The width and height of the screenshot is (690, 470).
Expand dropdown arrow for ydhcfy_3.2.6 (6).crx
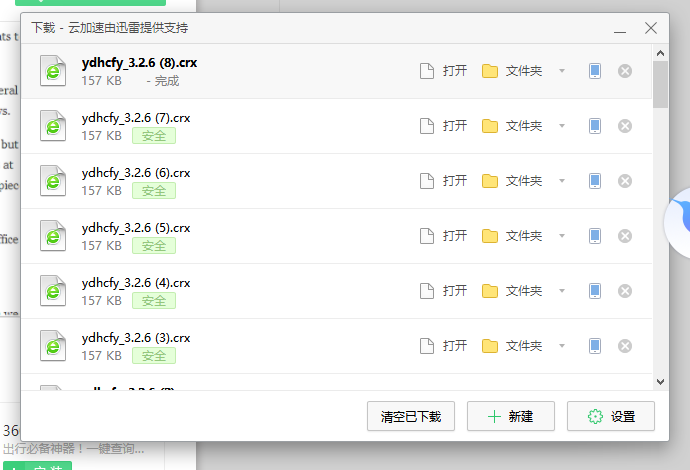pyautogui.click(x=562, y=181)
